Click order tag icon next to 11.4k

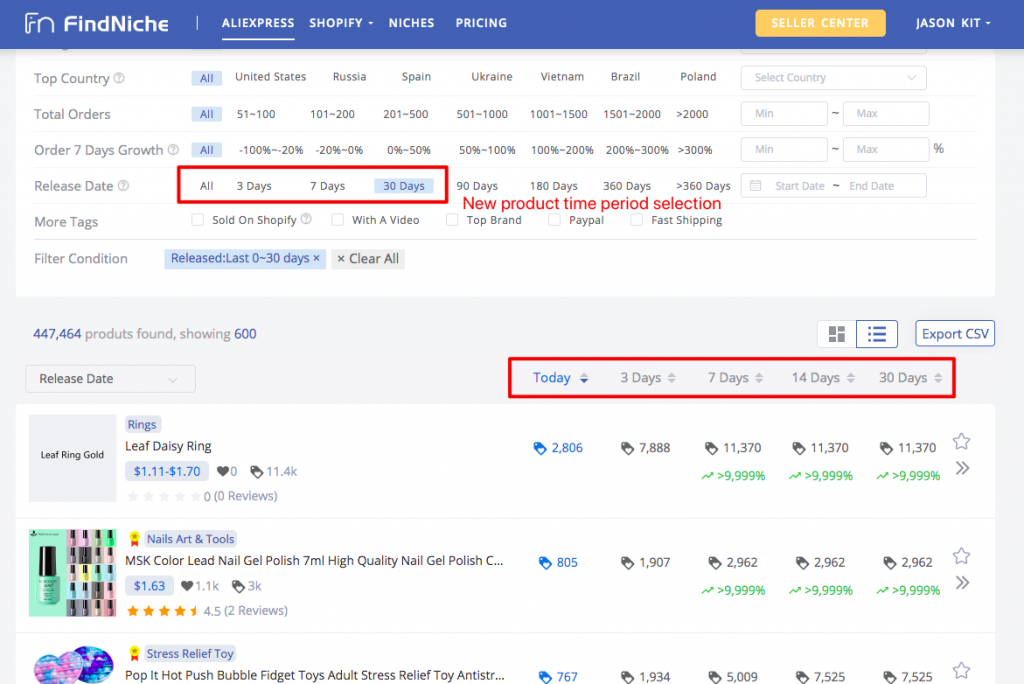click(x=257, y=472)
